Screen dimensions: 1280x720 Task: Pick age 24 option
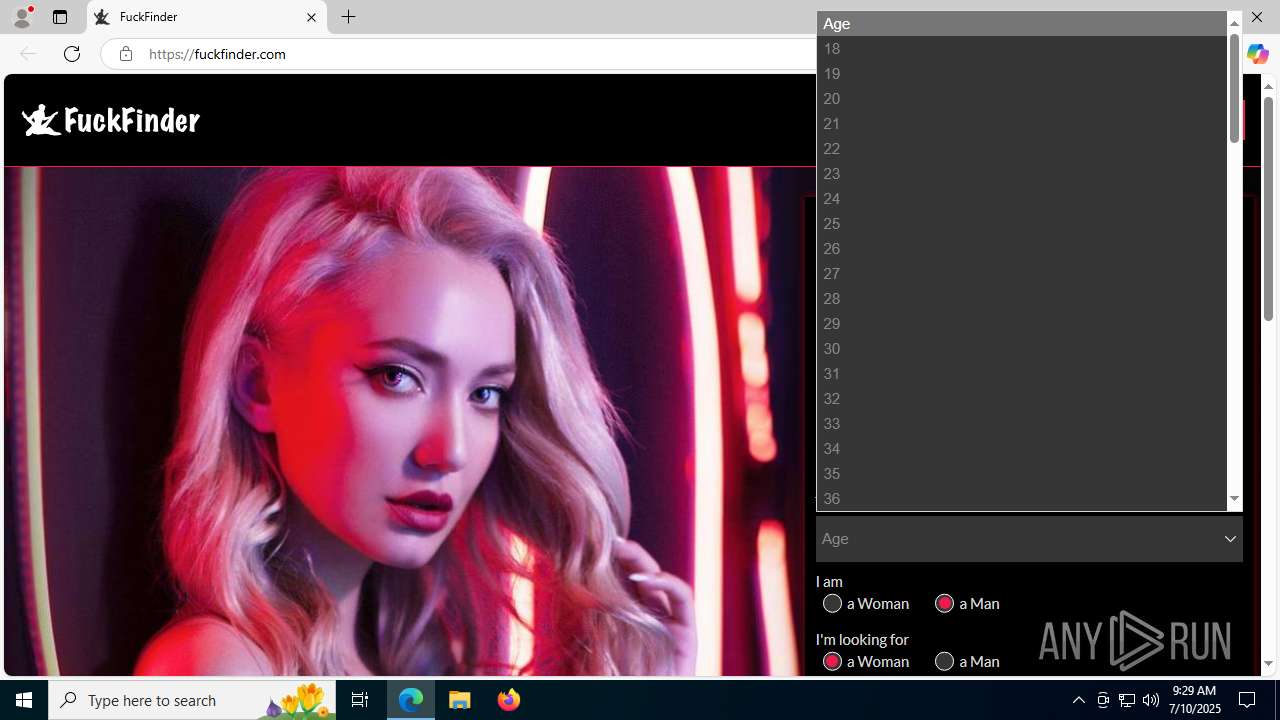1022,198
